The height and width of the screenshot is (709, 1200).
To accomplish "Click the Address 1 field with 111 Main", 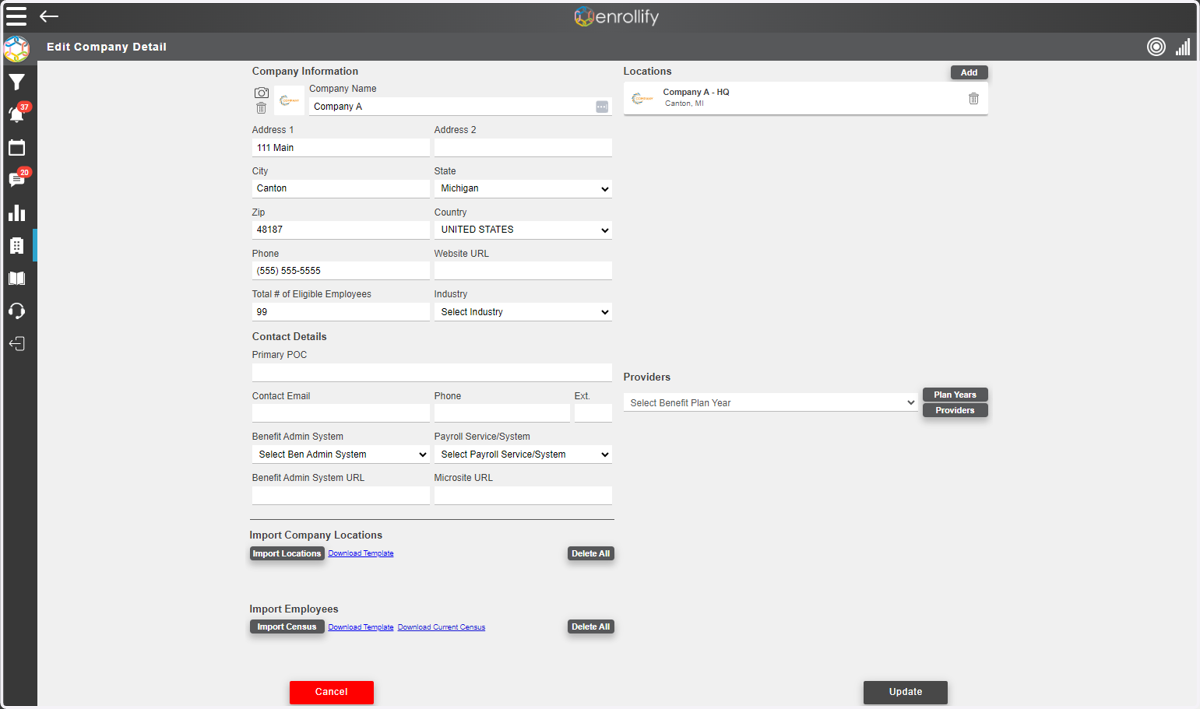I will 341,147.
